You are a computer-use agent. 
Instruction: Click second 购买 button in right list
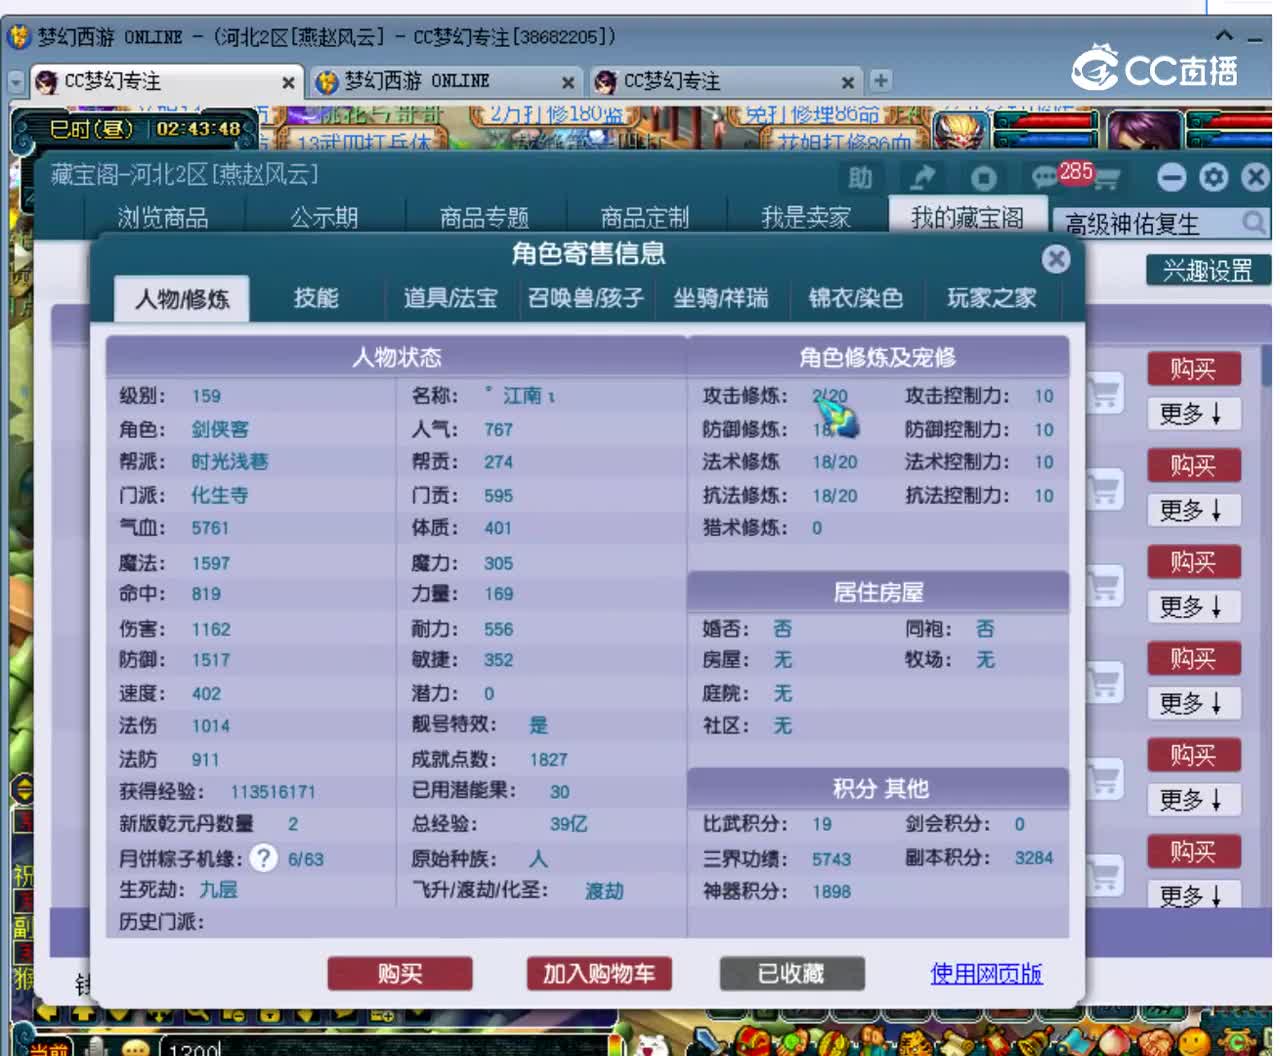[1194, 465]
